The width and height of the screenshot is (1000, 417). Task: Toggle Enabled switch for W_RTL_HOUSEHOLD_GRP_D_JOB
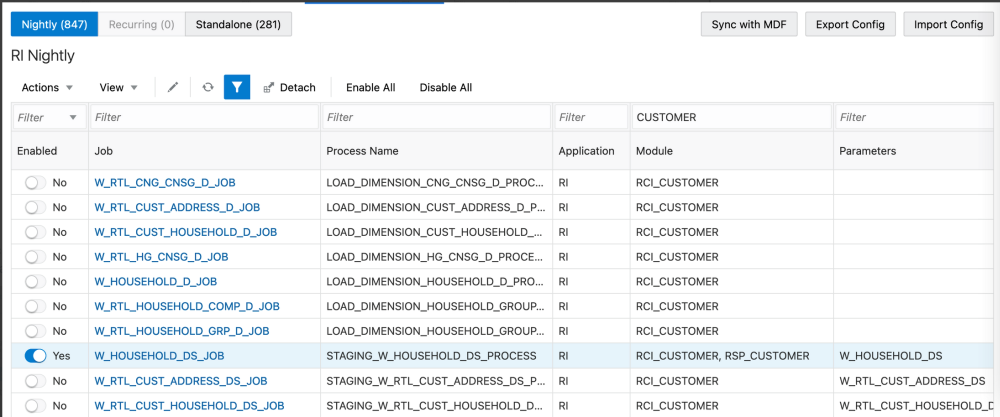35,332
